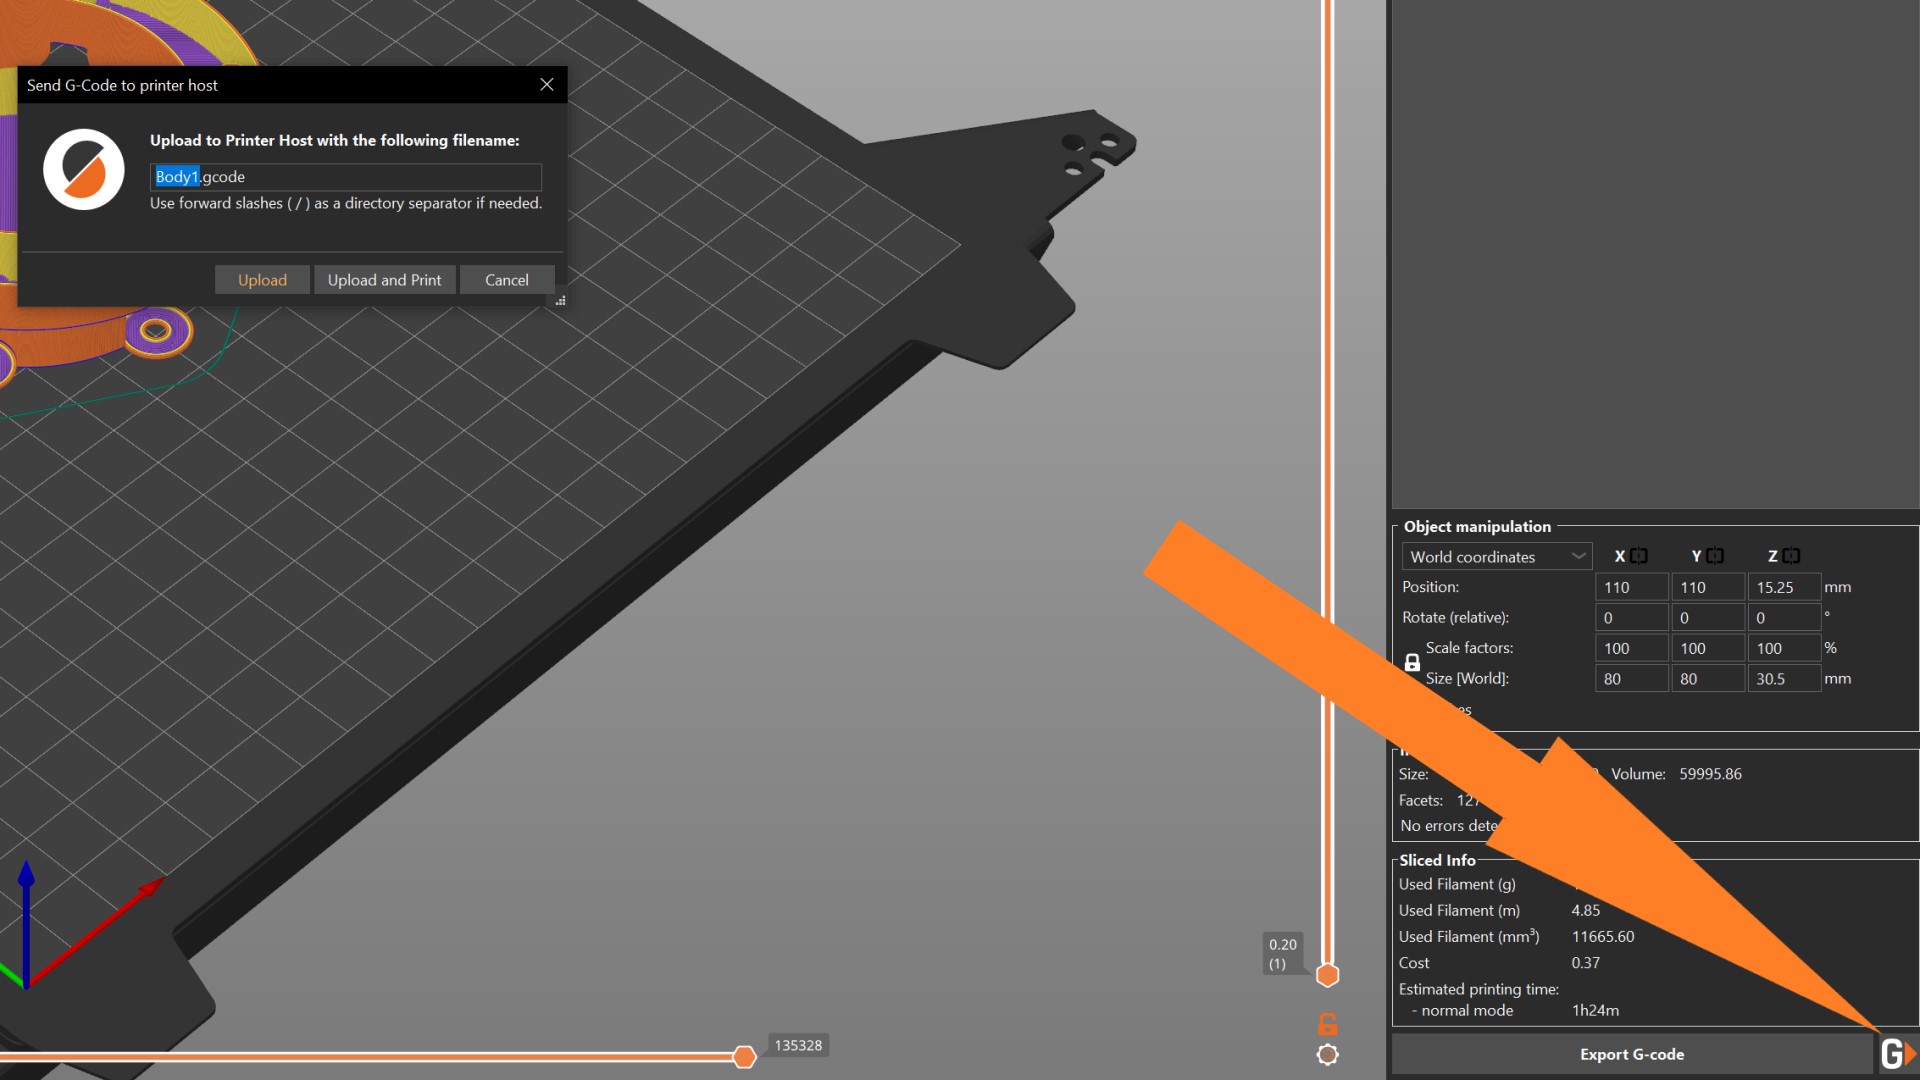Click Export G-code button
The height and width of the screenshot is (1080, 1920).
pyautogui.click(x=1631, y=1054)
